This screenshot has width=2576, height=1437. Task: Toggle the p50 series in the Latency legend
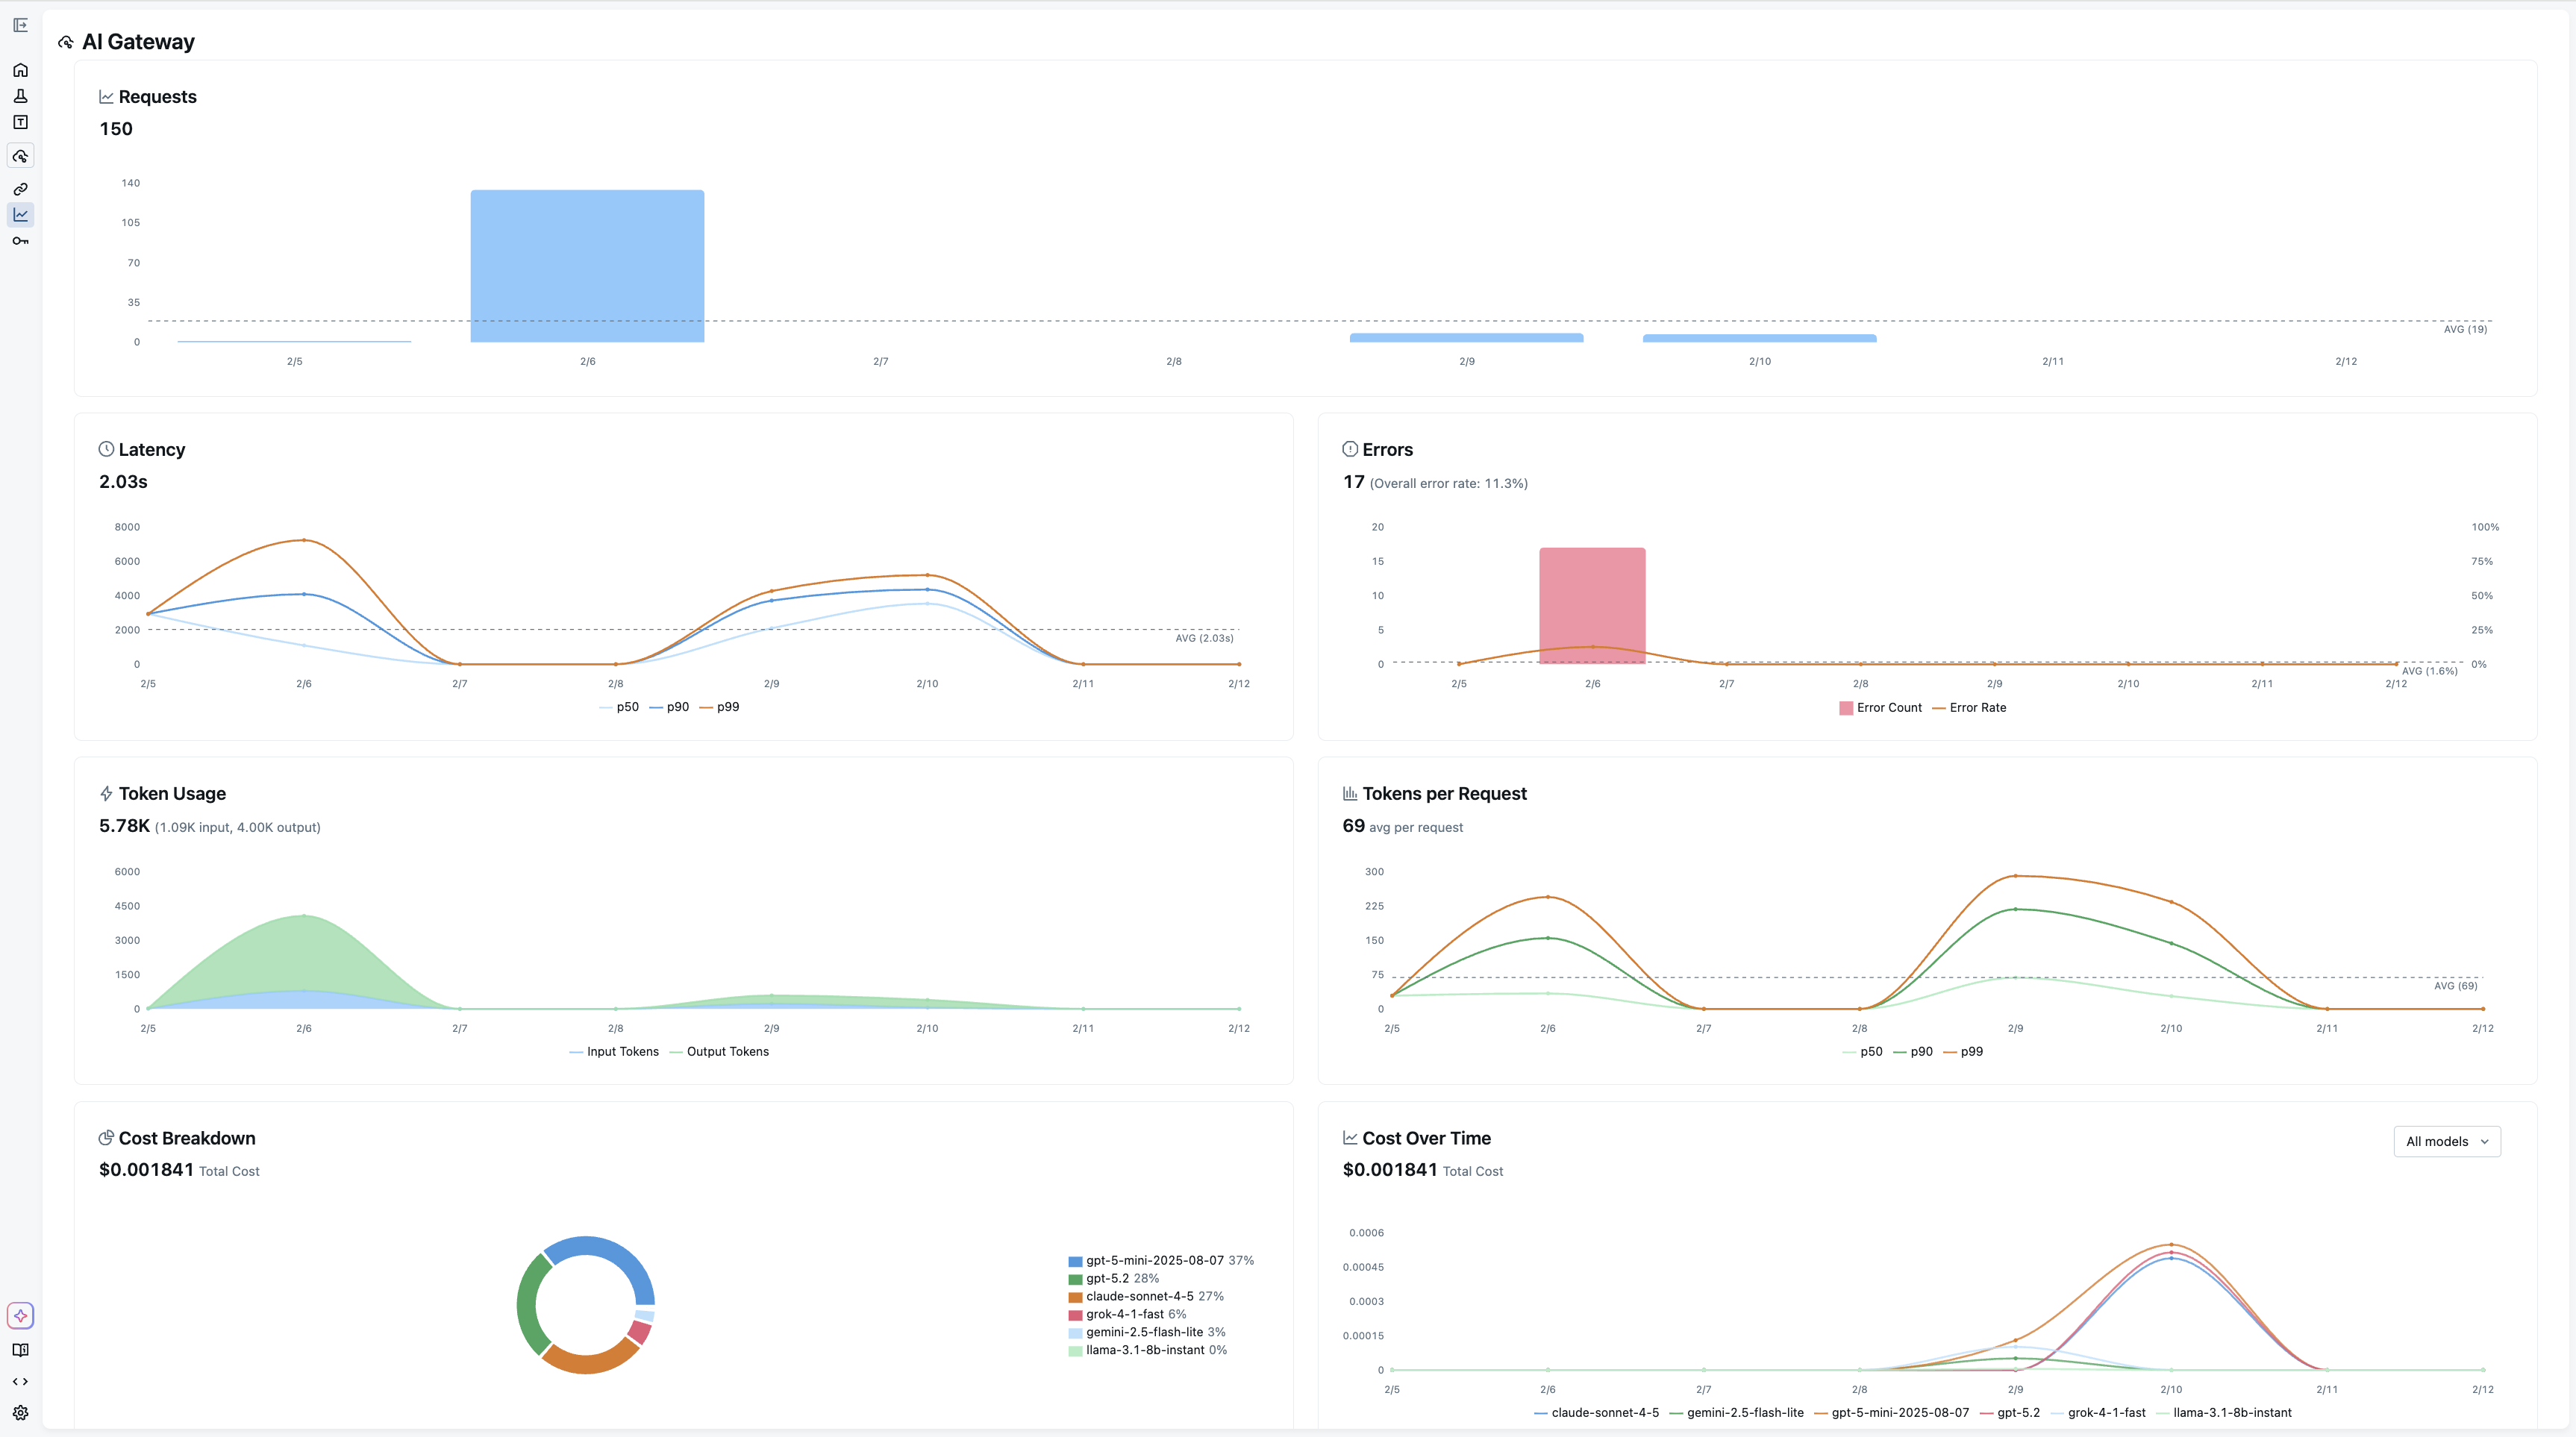point(620,707)
